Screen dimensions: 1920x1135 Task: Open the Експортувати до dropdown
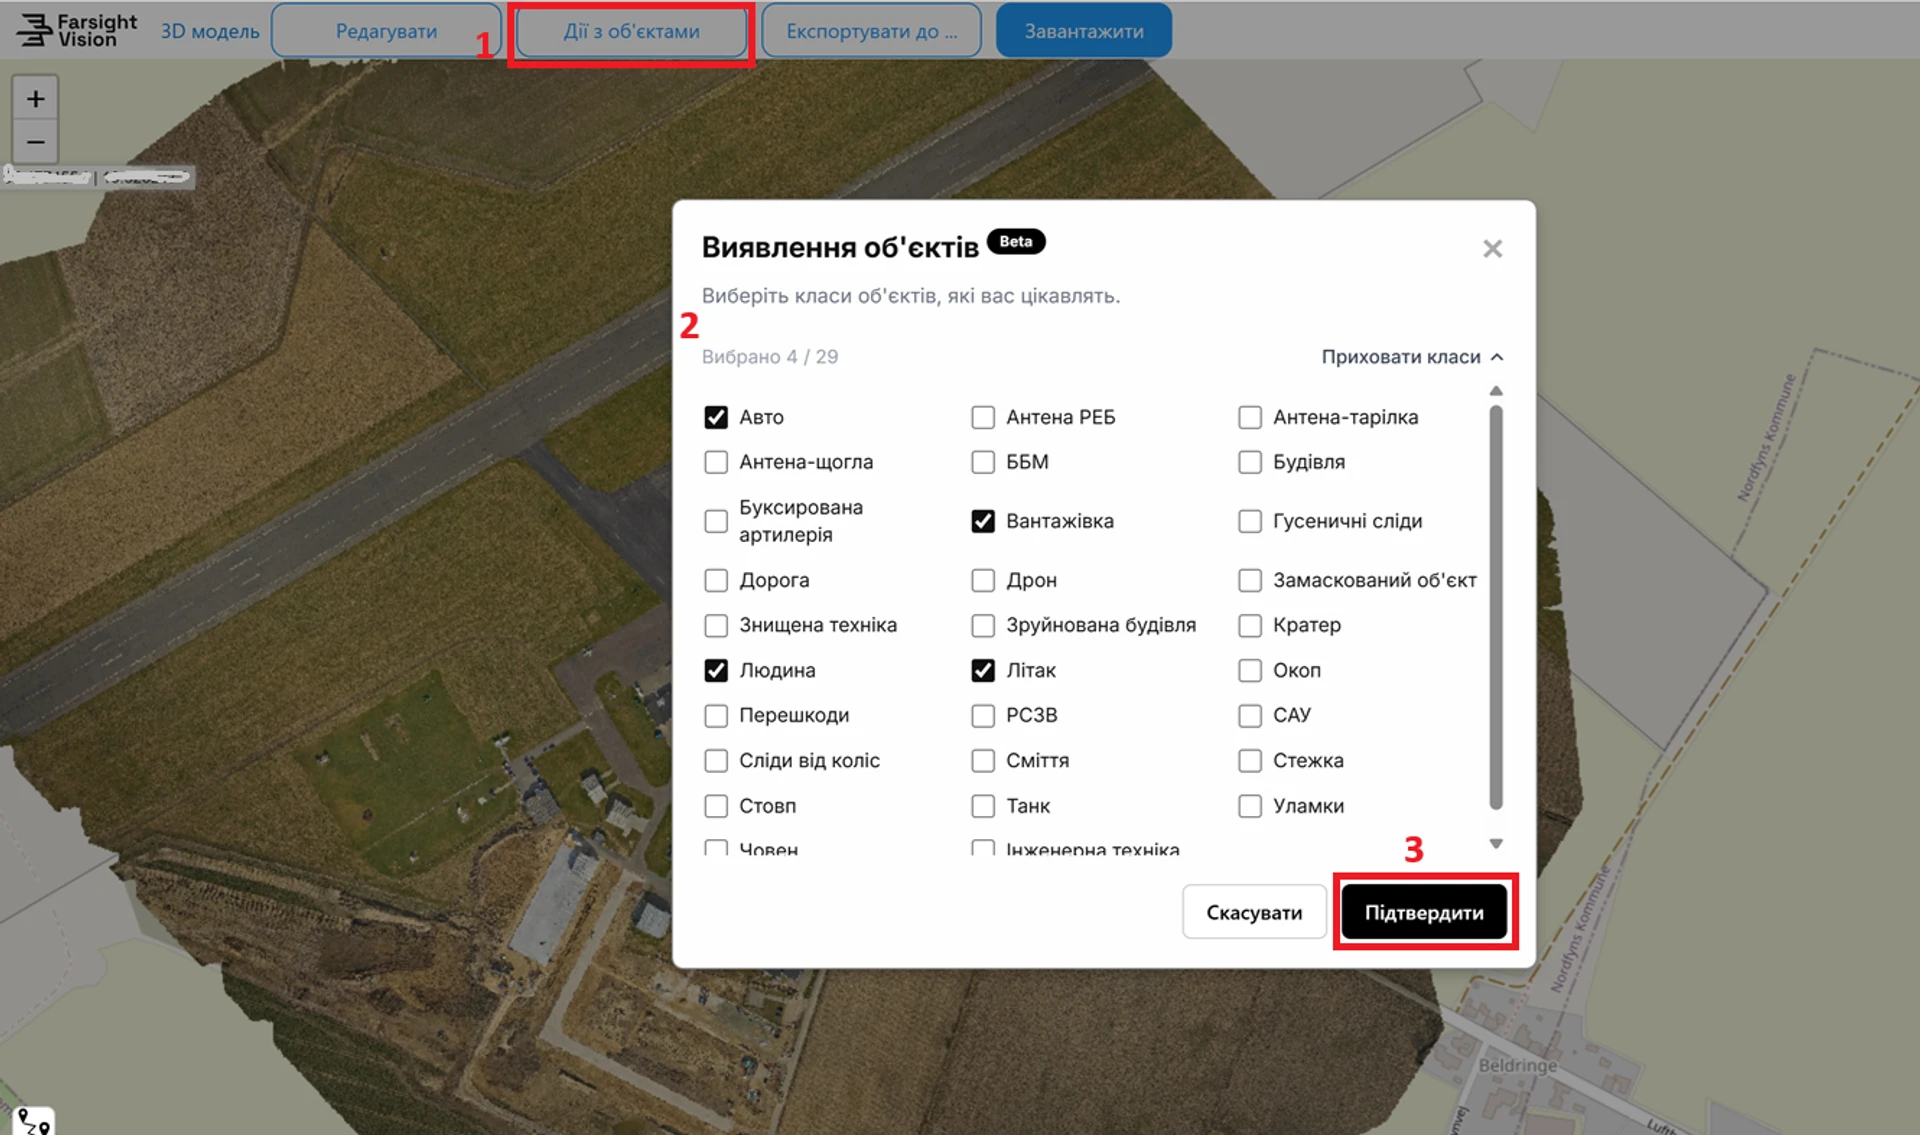tap(871, 31)
